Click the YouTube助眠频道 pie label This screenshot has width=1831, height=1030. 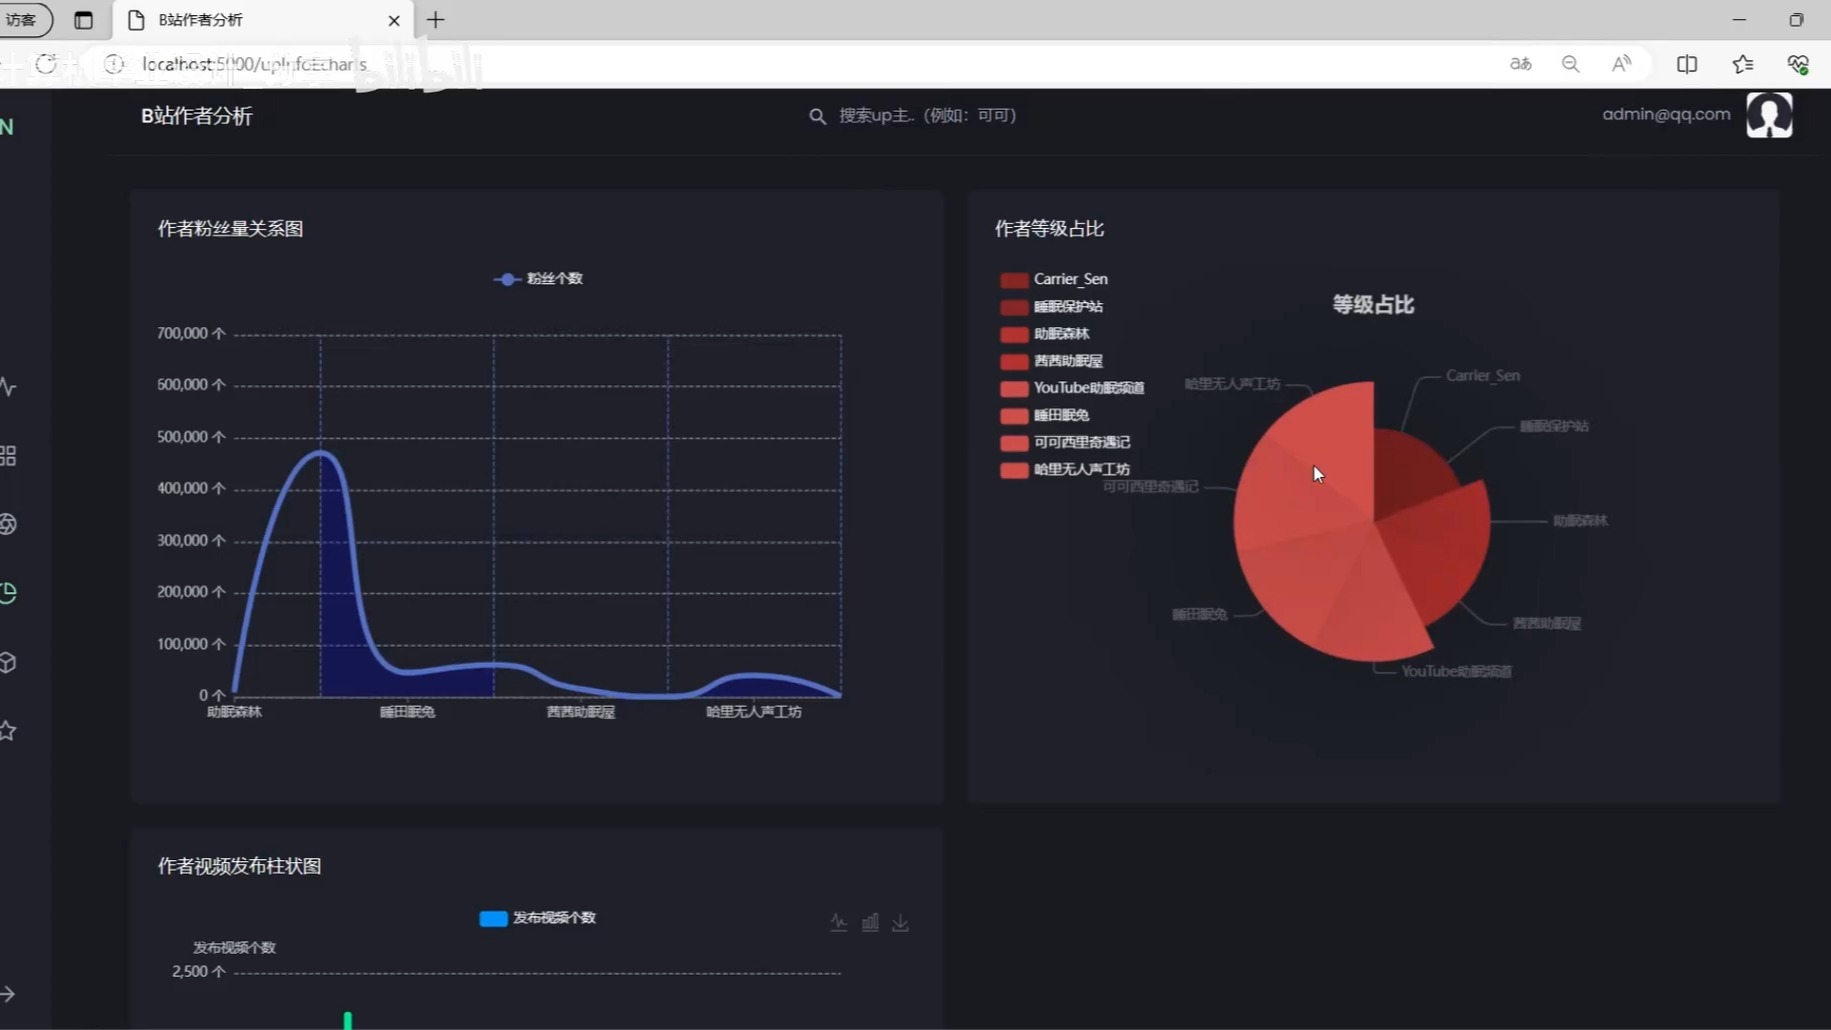coord(1456,671)
